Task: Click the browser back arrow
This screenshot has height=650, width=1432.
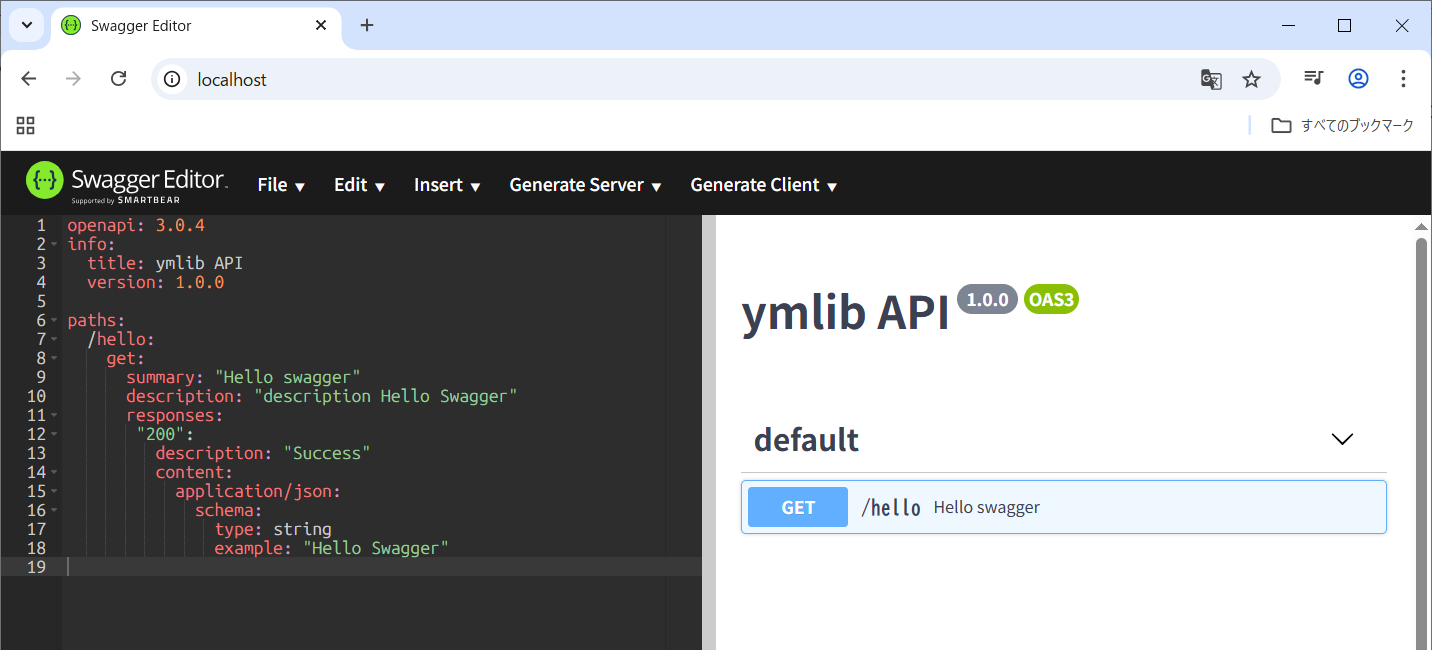Action: pyautogui.click(x=29, y=79)
